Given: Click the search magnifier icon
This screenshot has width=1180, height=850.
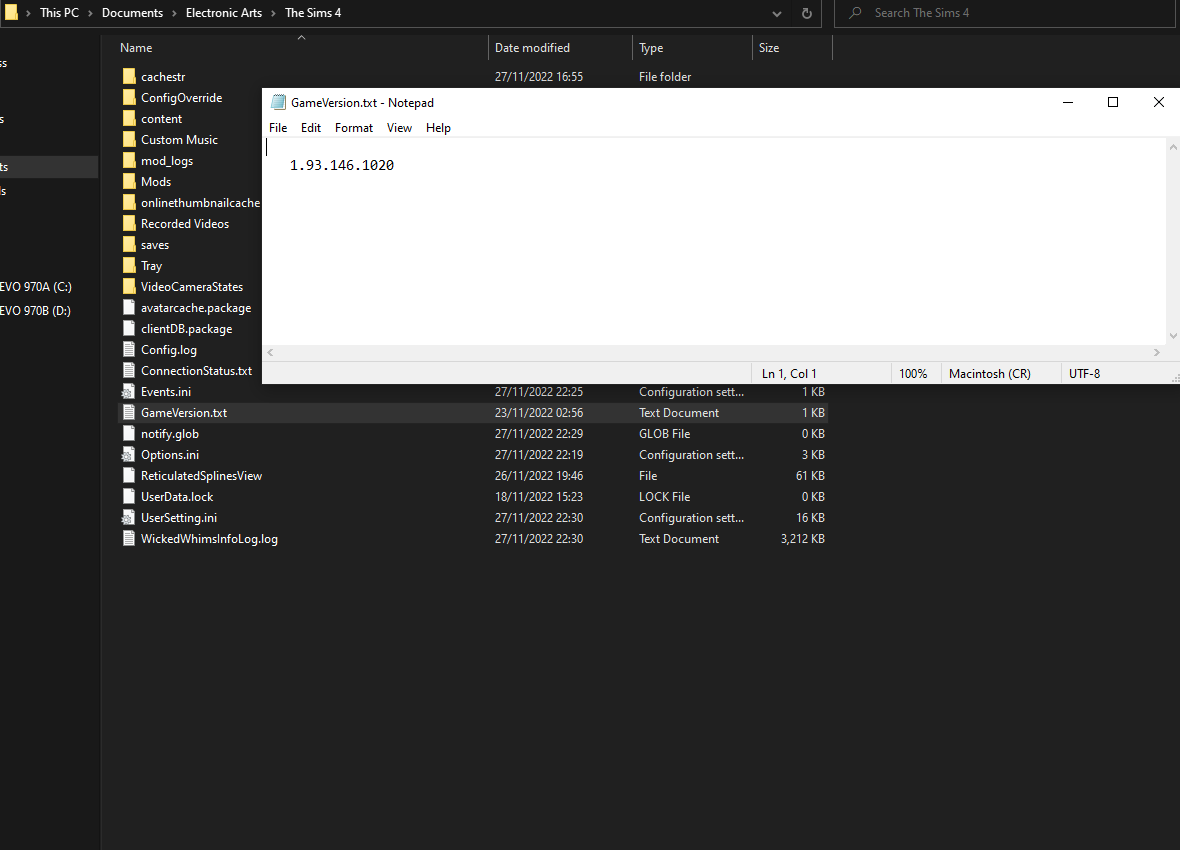Looking at the screenshot, I should [x=855, y=13].
